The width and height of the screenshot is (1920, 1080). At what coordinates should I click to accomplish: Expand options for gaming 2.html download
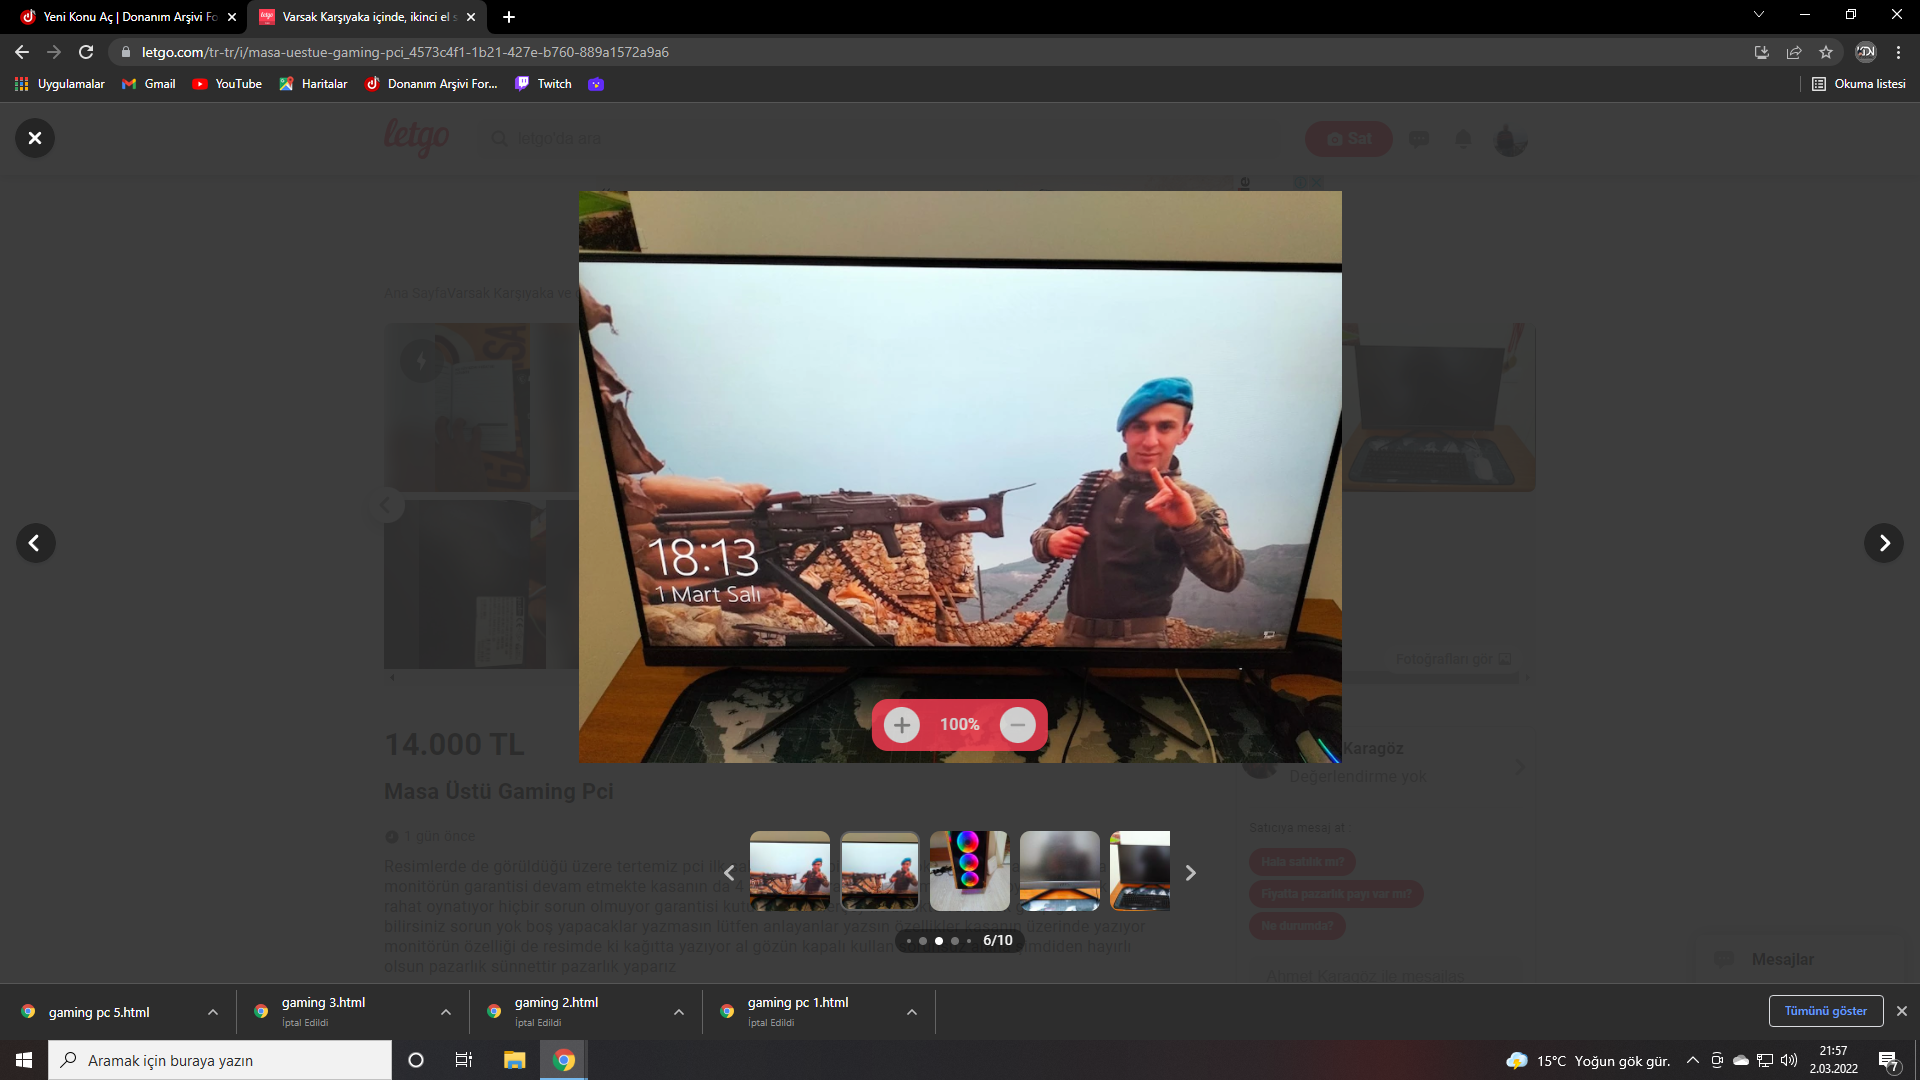pos(679,1012)
